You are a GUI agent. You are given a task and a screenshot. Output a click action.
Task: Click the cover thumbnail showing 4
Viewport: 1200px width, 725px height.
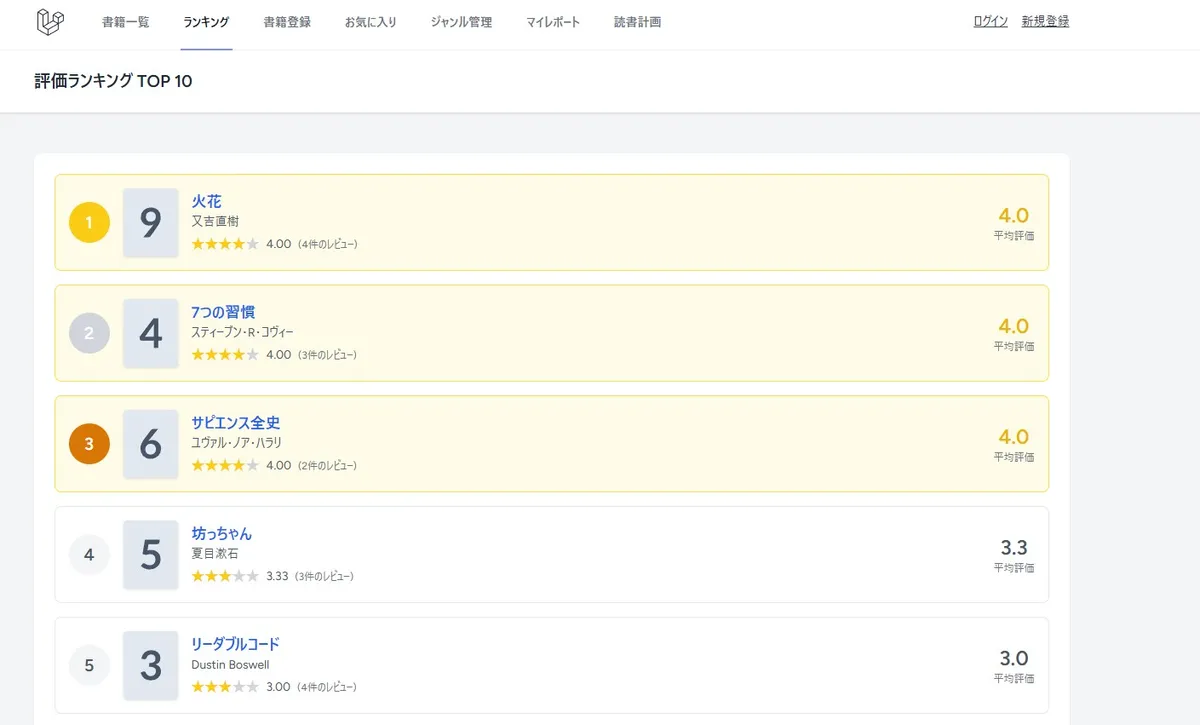(x=151, y=333)
